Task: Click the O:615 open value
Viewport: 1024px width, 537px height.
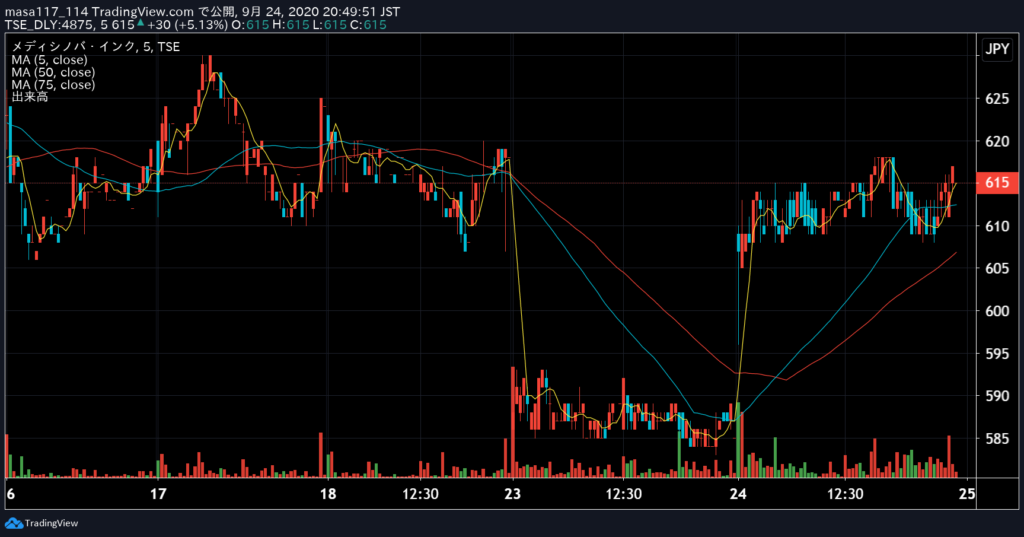Action: 250,25
